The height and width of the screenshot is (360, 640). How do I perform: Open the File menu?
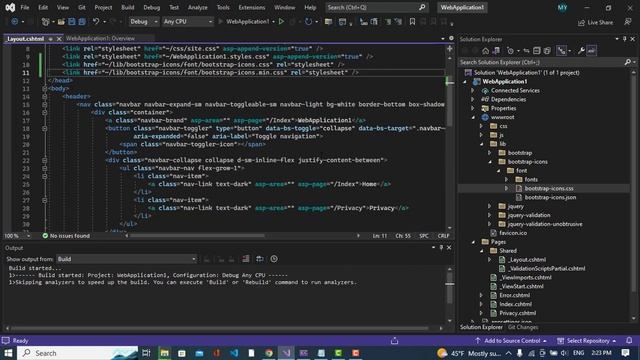coord(24,7)
